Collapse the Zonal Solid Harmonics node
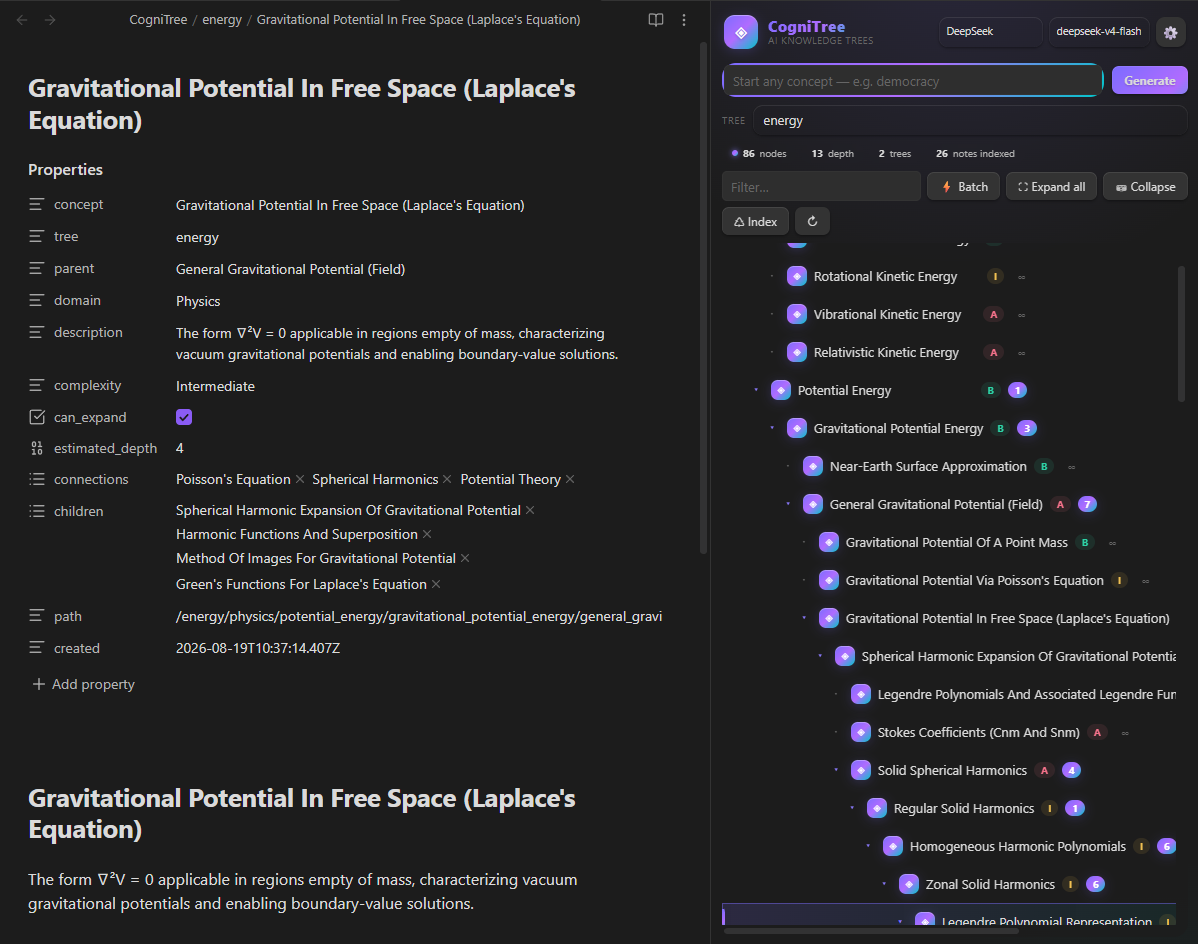This screenshot has height=944, width=1198. point(885,884)
